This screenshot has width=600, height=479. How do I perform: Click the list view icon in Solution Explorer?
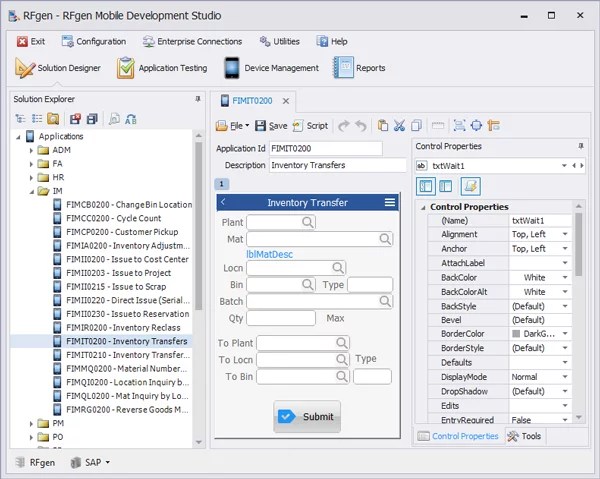tap(37, 119)
